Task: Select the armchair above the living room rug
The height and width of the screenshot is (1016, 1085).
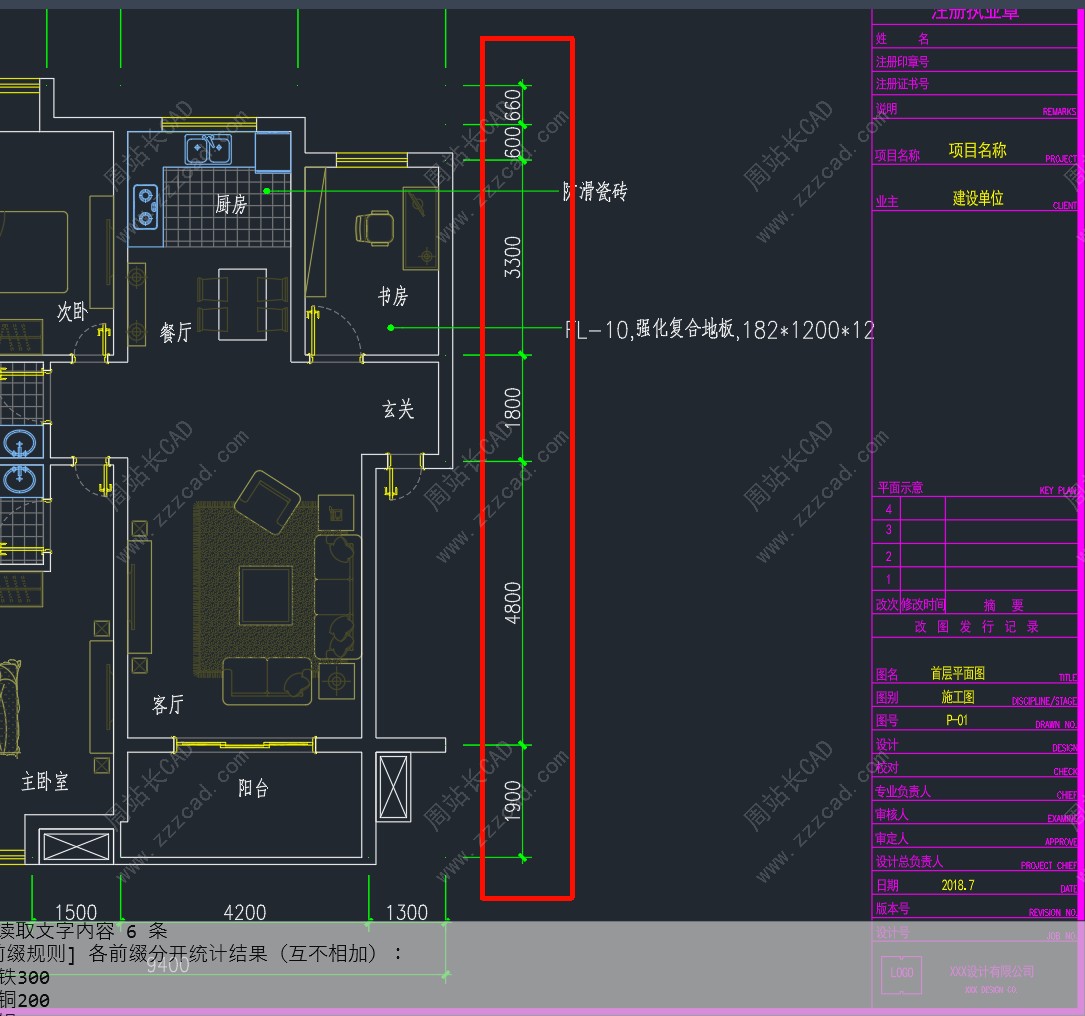Action: coord(267,498)
